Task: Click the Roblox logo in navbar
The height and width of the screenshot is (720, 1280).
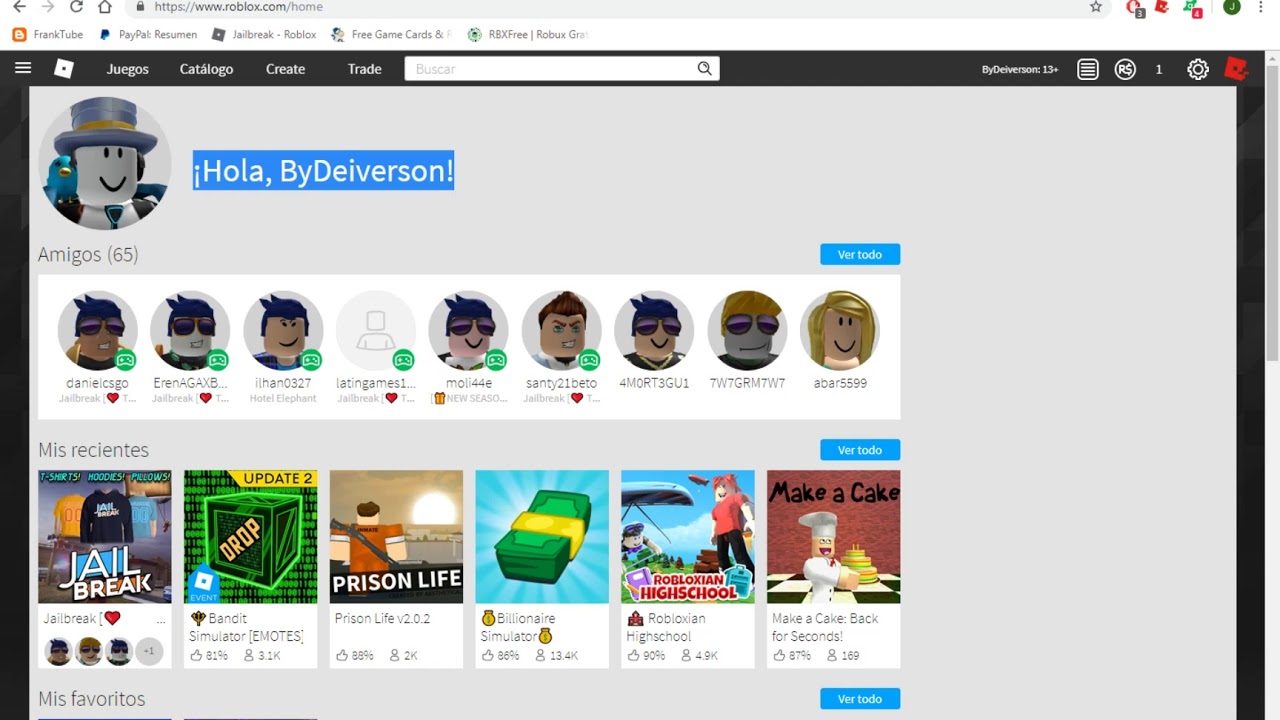Action: [x=64, y=69]
